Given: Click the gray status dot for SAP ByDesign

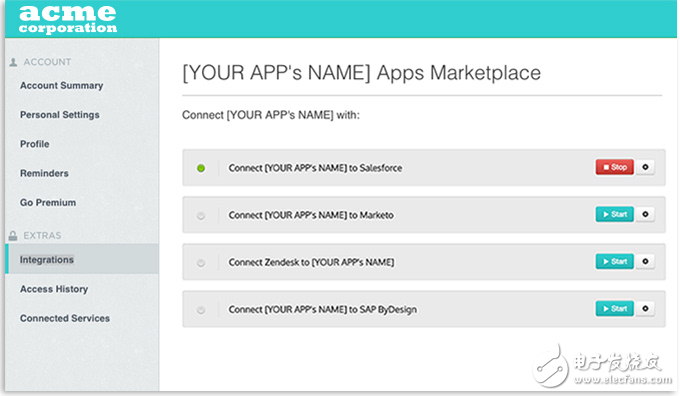Looking at the screenshot, I should (x=201, y=310).
